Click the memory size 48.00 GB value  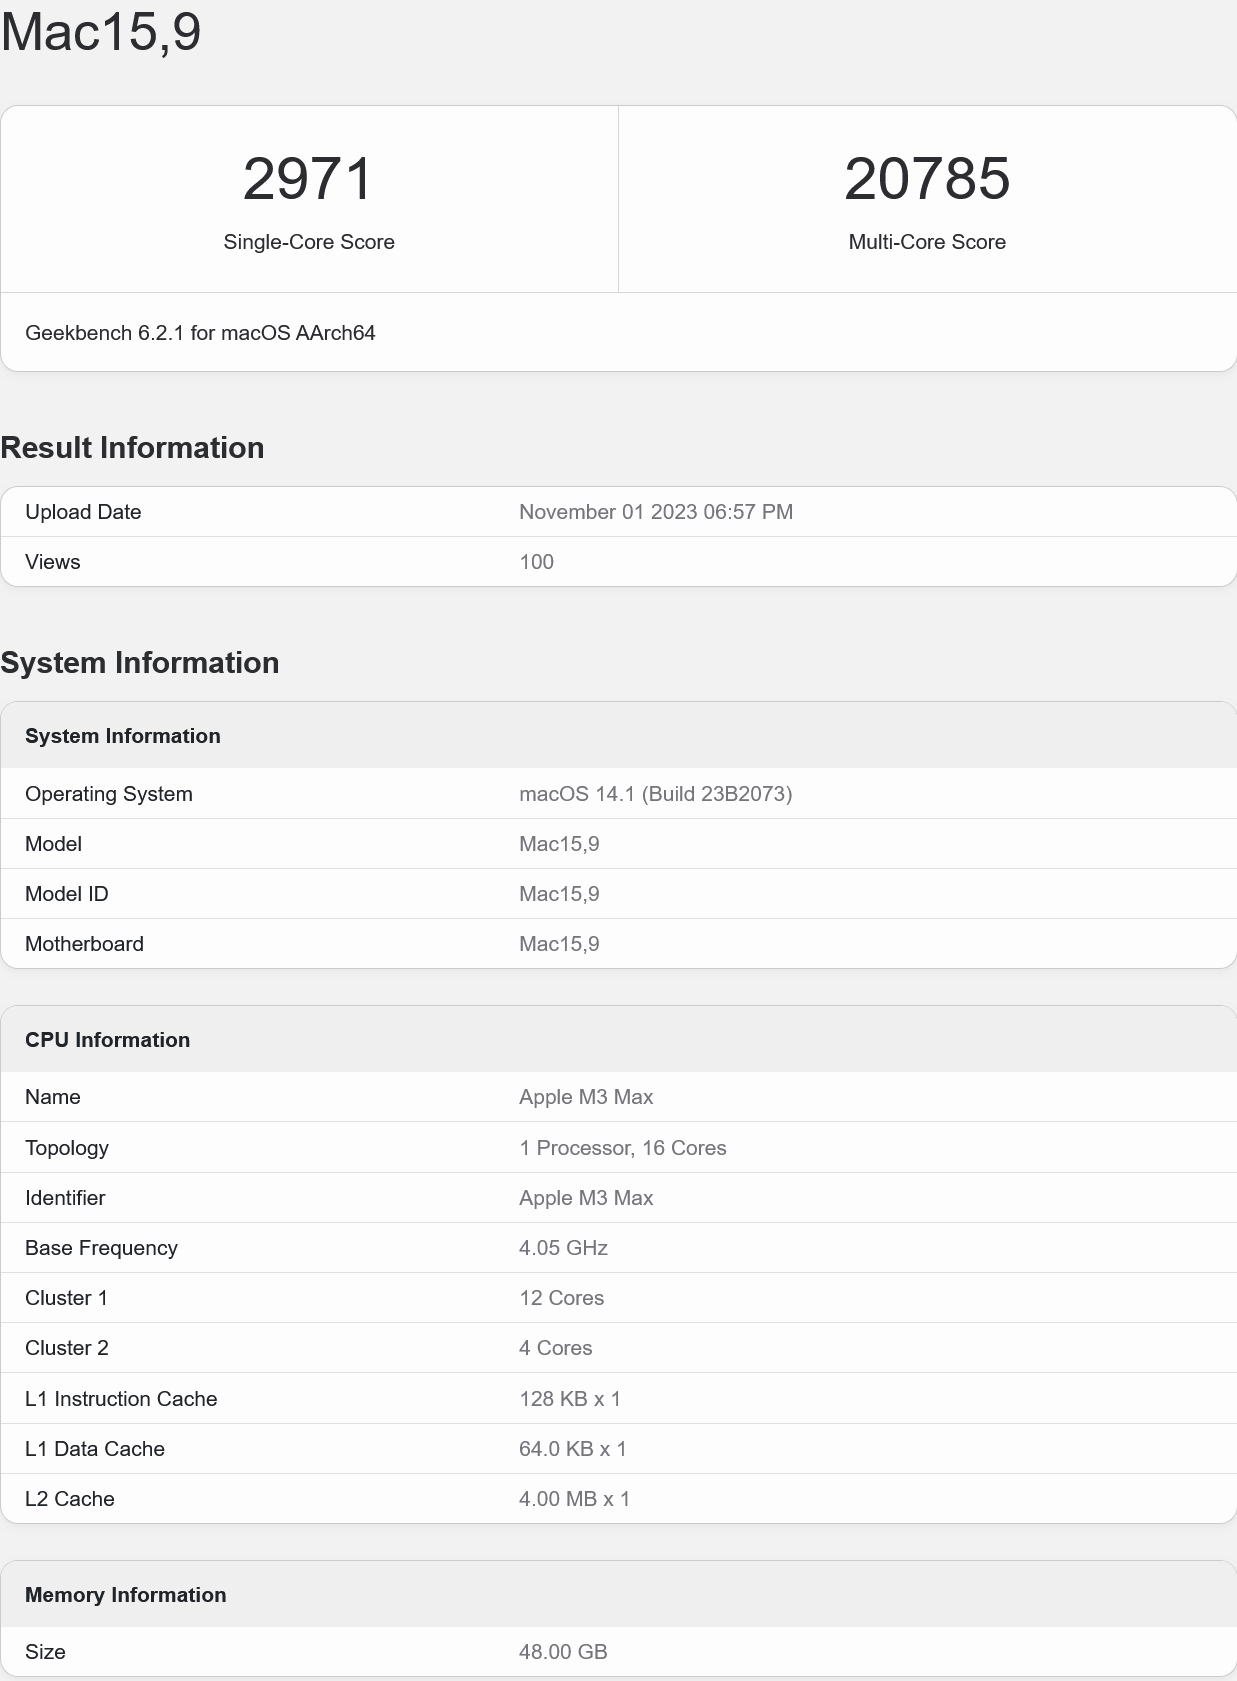click(563, 1652)
